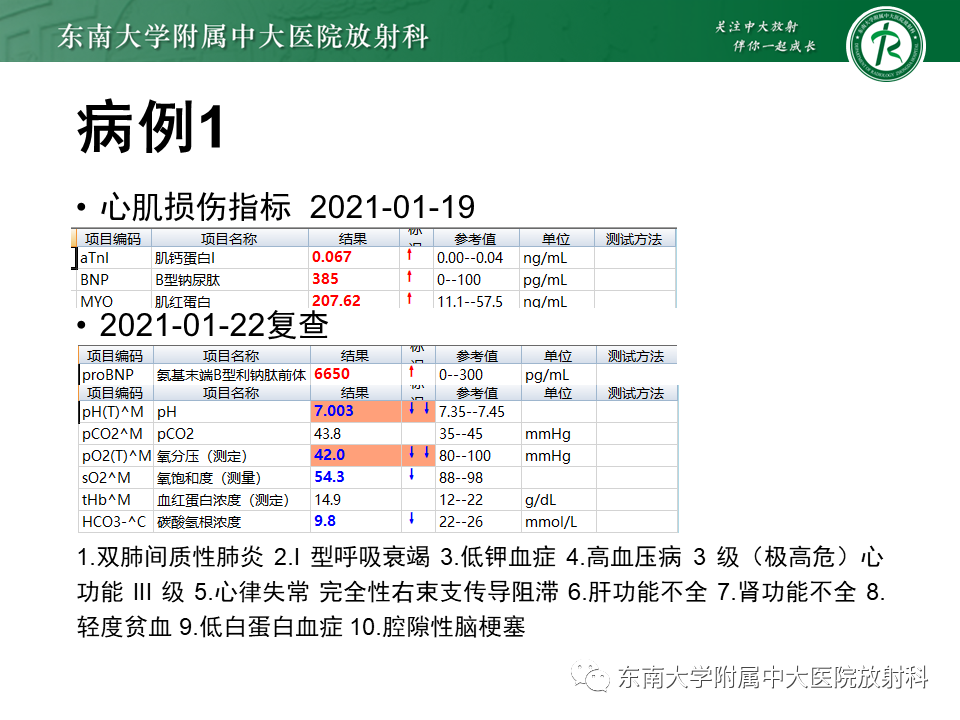The height and width of the screenshot is (720, 960).
Task: Click red up arrow in aTnI row
Action: (x=410, y=255)
